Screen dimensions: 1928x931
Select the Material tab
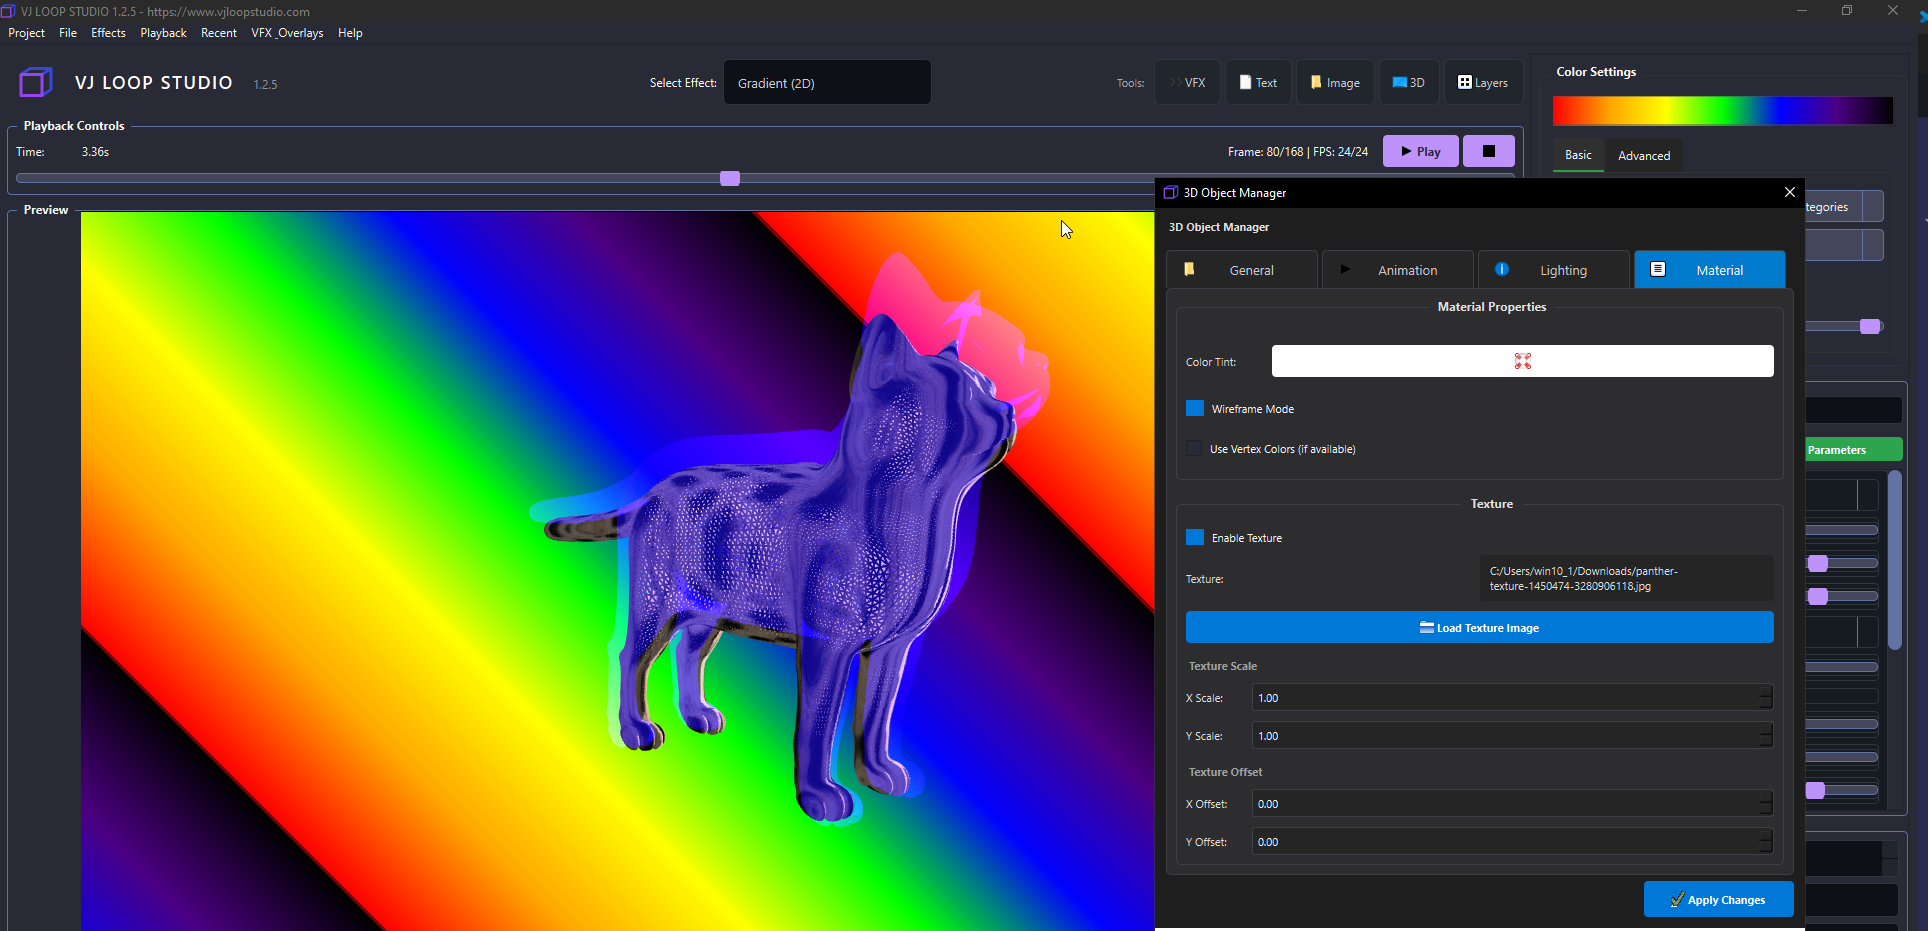[x=1709, y=270]
